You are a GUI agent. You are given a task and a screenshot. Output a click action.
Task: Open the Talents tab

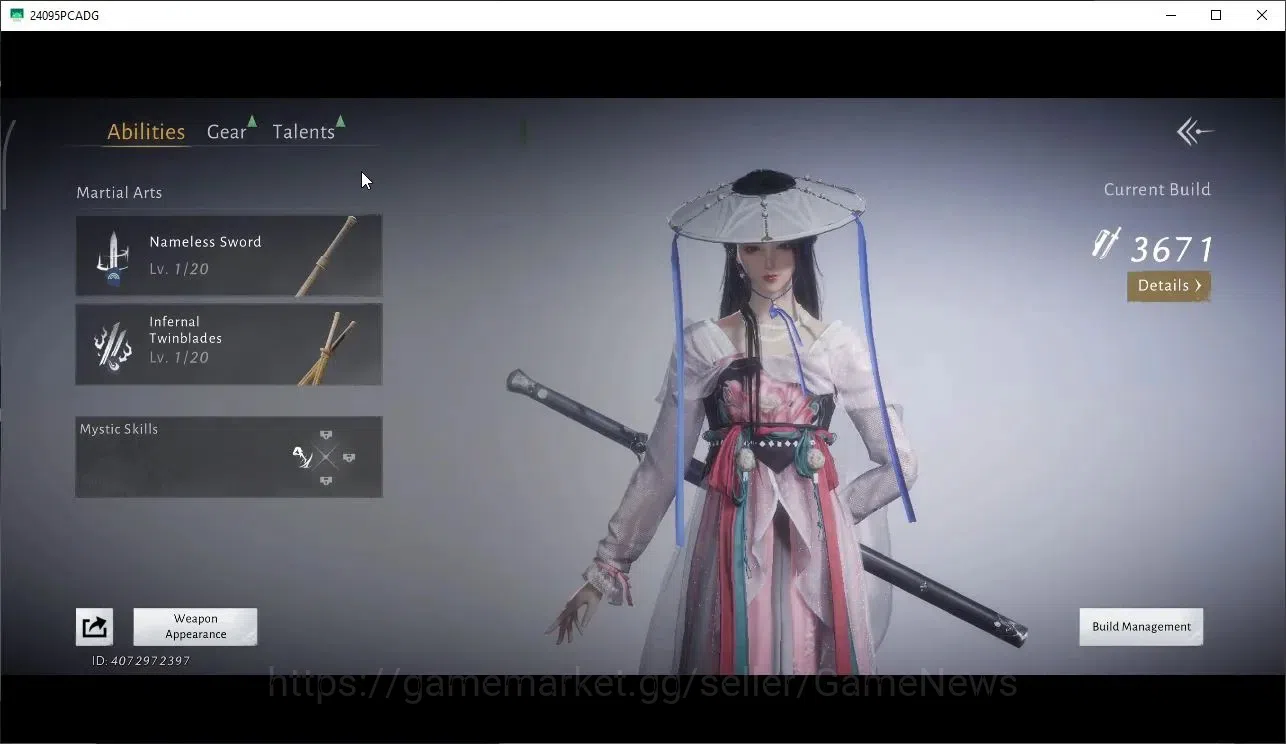[x=303, y=132]
